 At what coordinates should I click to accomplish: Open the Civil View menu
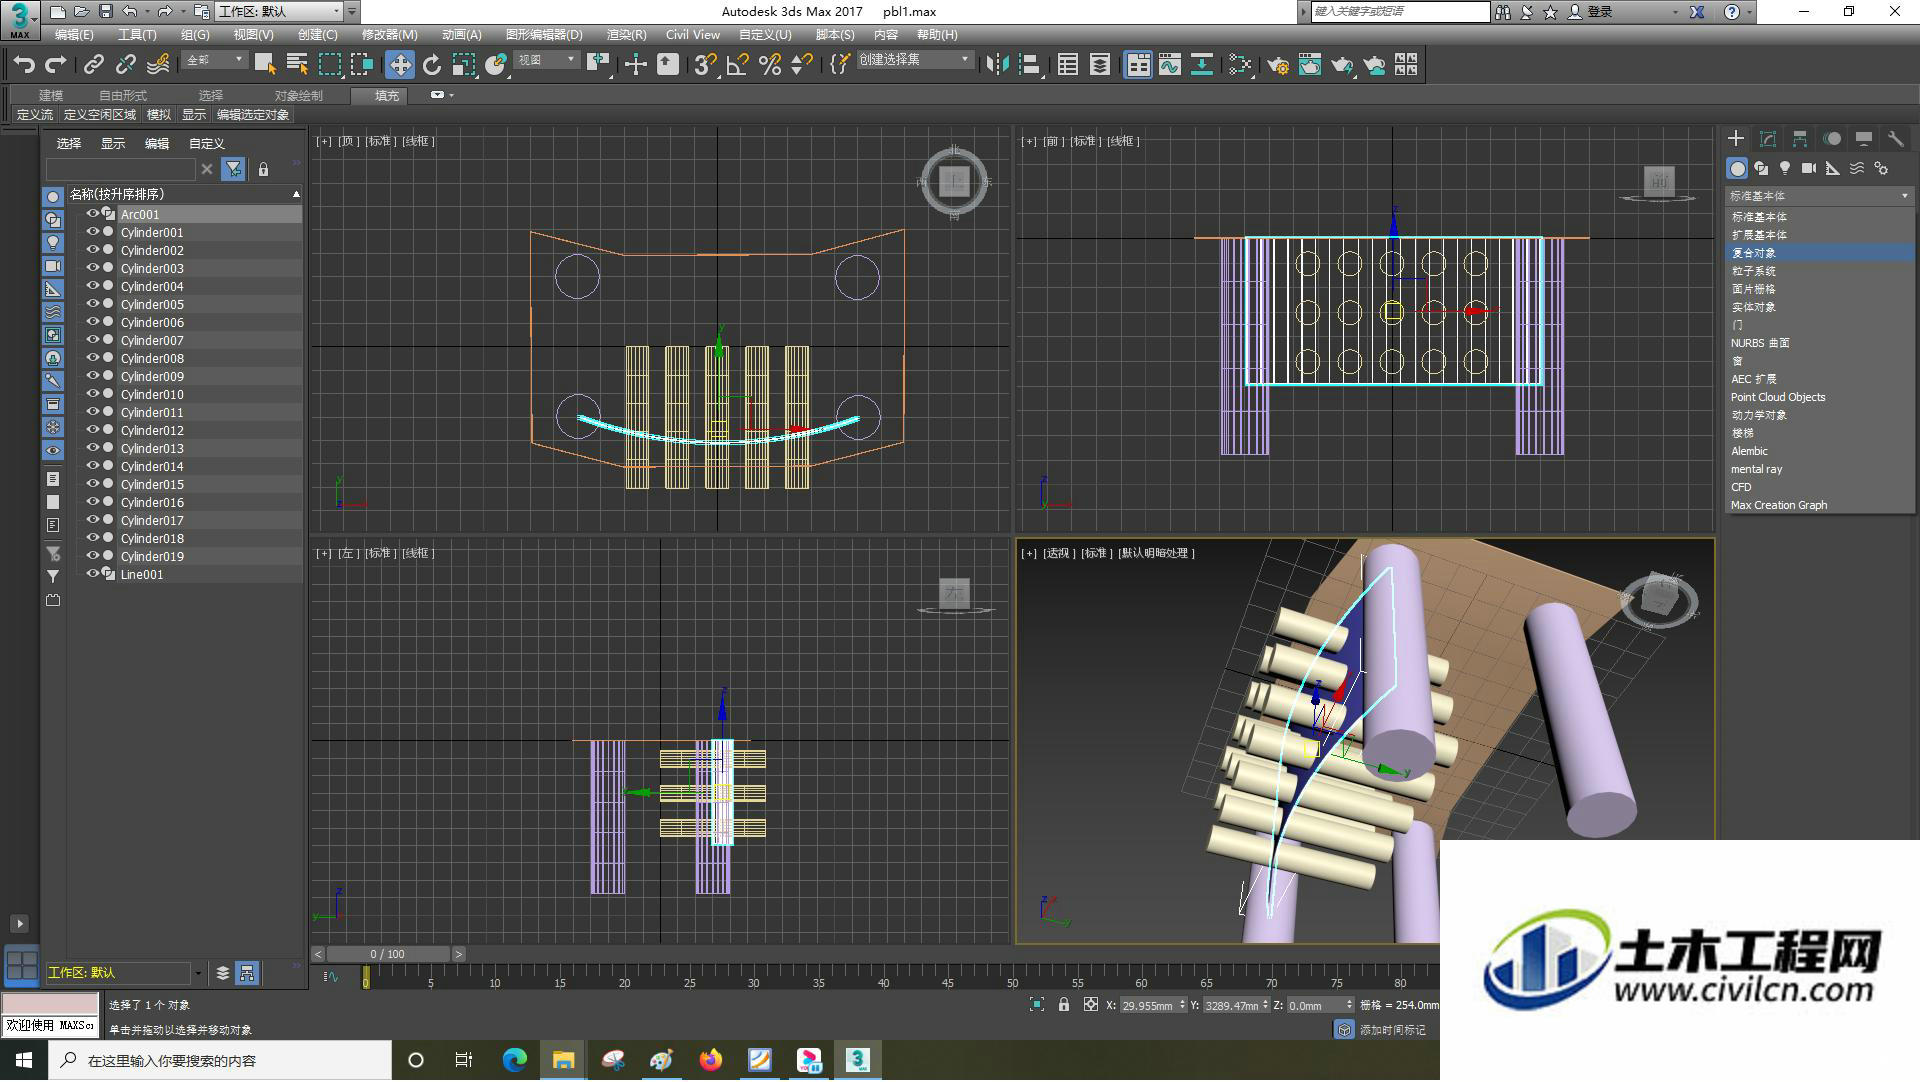point(693,34)
